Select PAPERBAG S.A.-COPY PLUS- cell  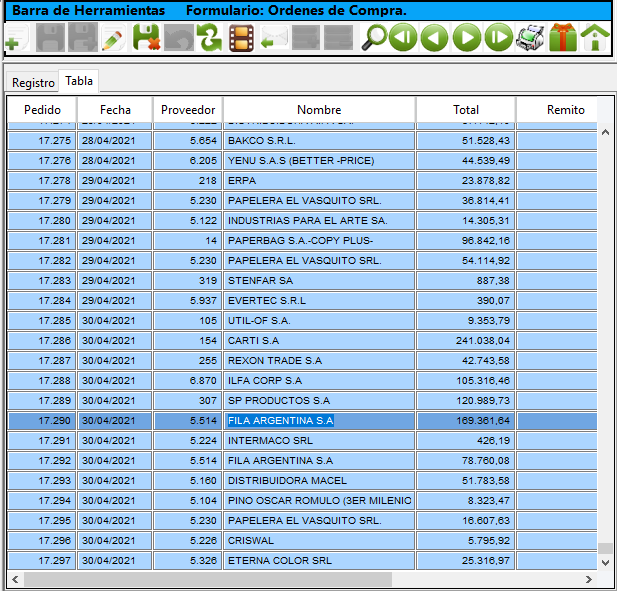coord(319,240)
